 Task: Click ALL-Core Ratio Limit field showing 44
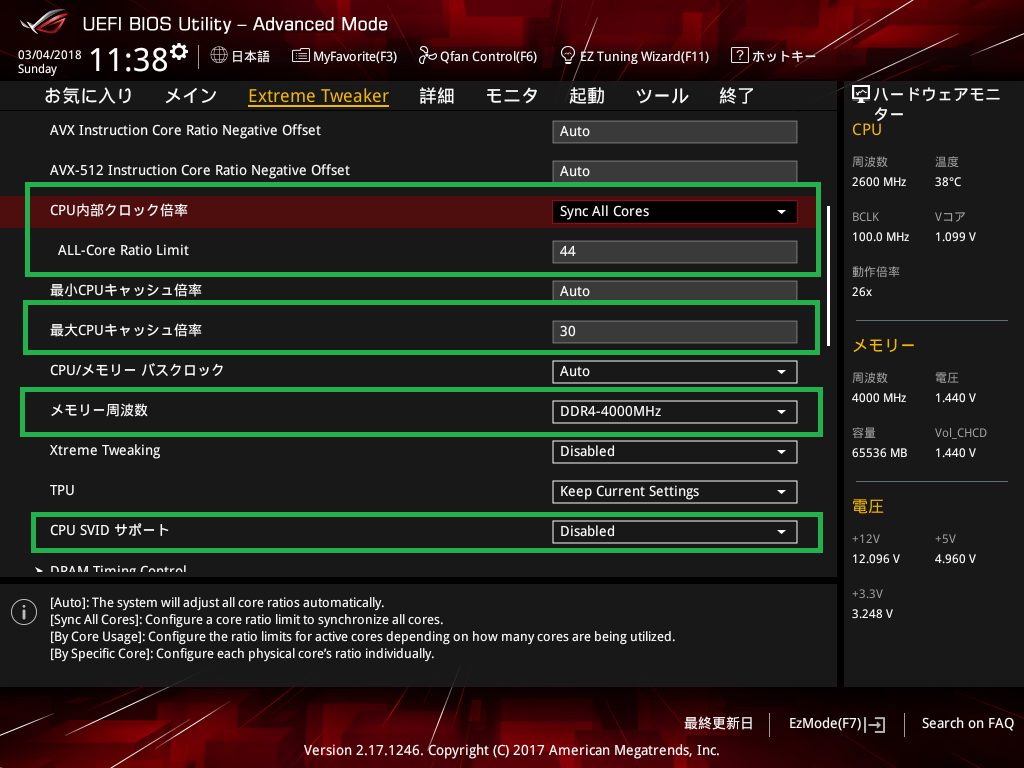point(675,251)
